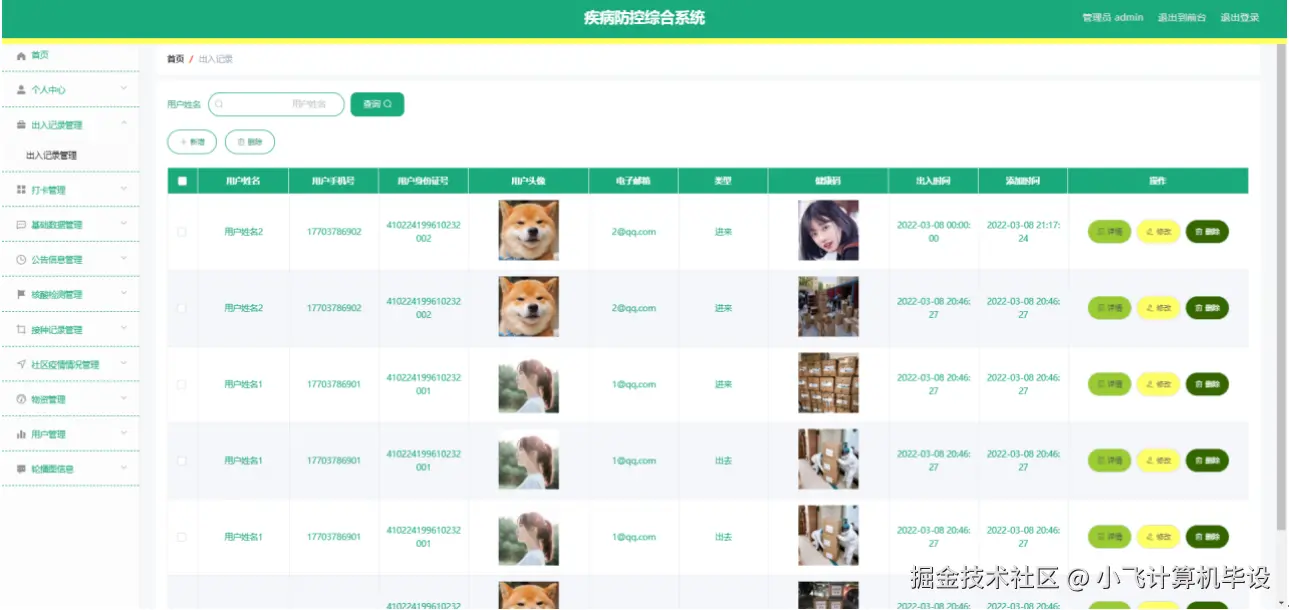Click the chat icon for 基础数据管理
This screenshot has height=610, width=1289.
click(x=21, y=225)
